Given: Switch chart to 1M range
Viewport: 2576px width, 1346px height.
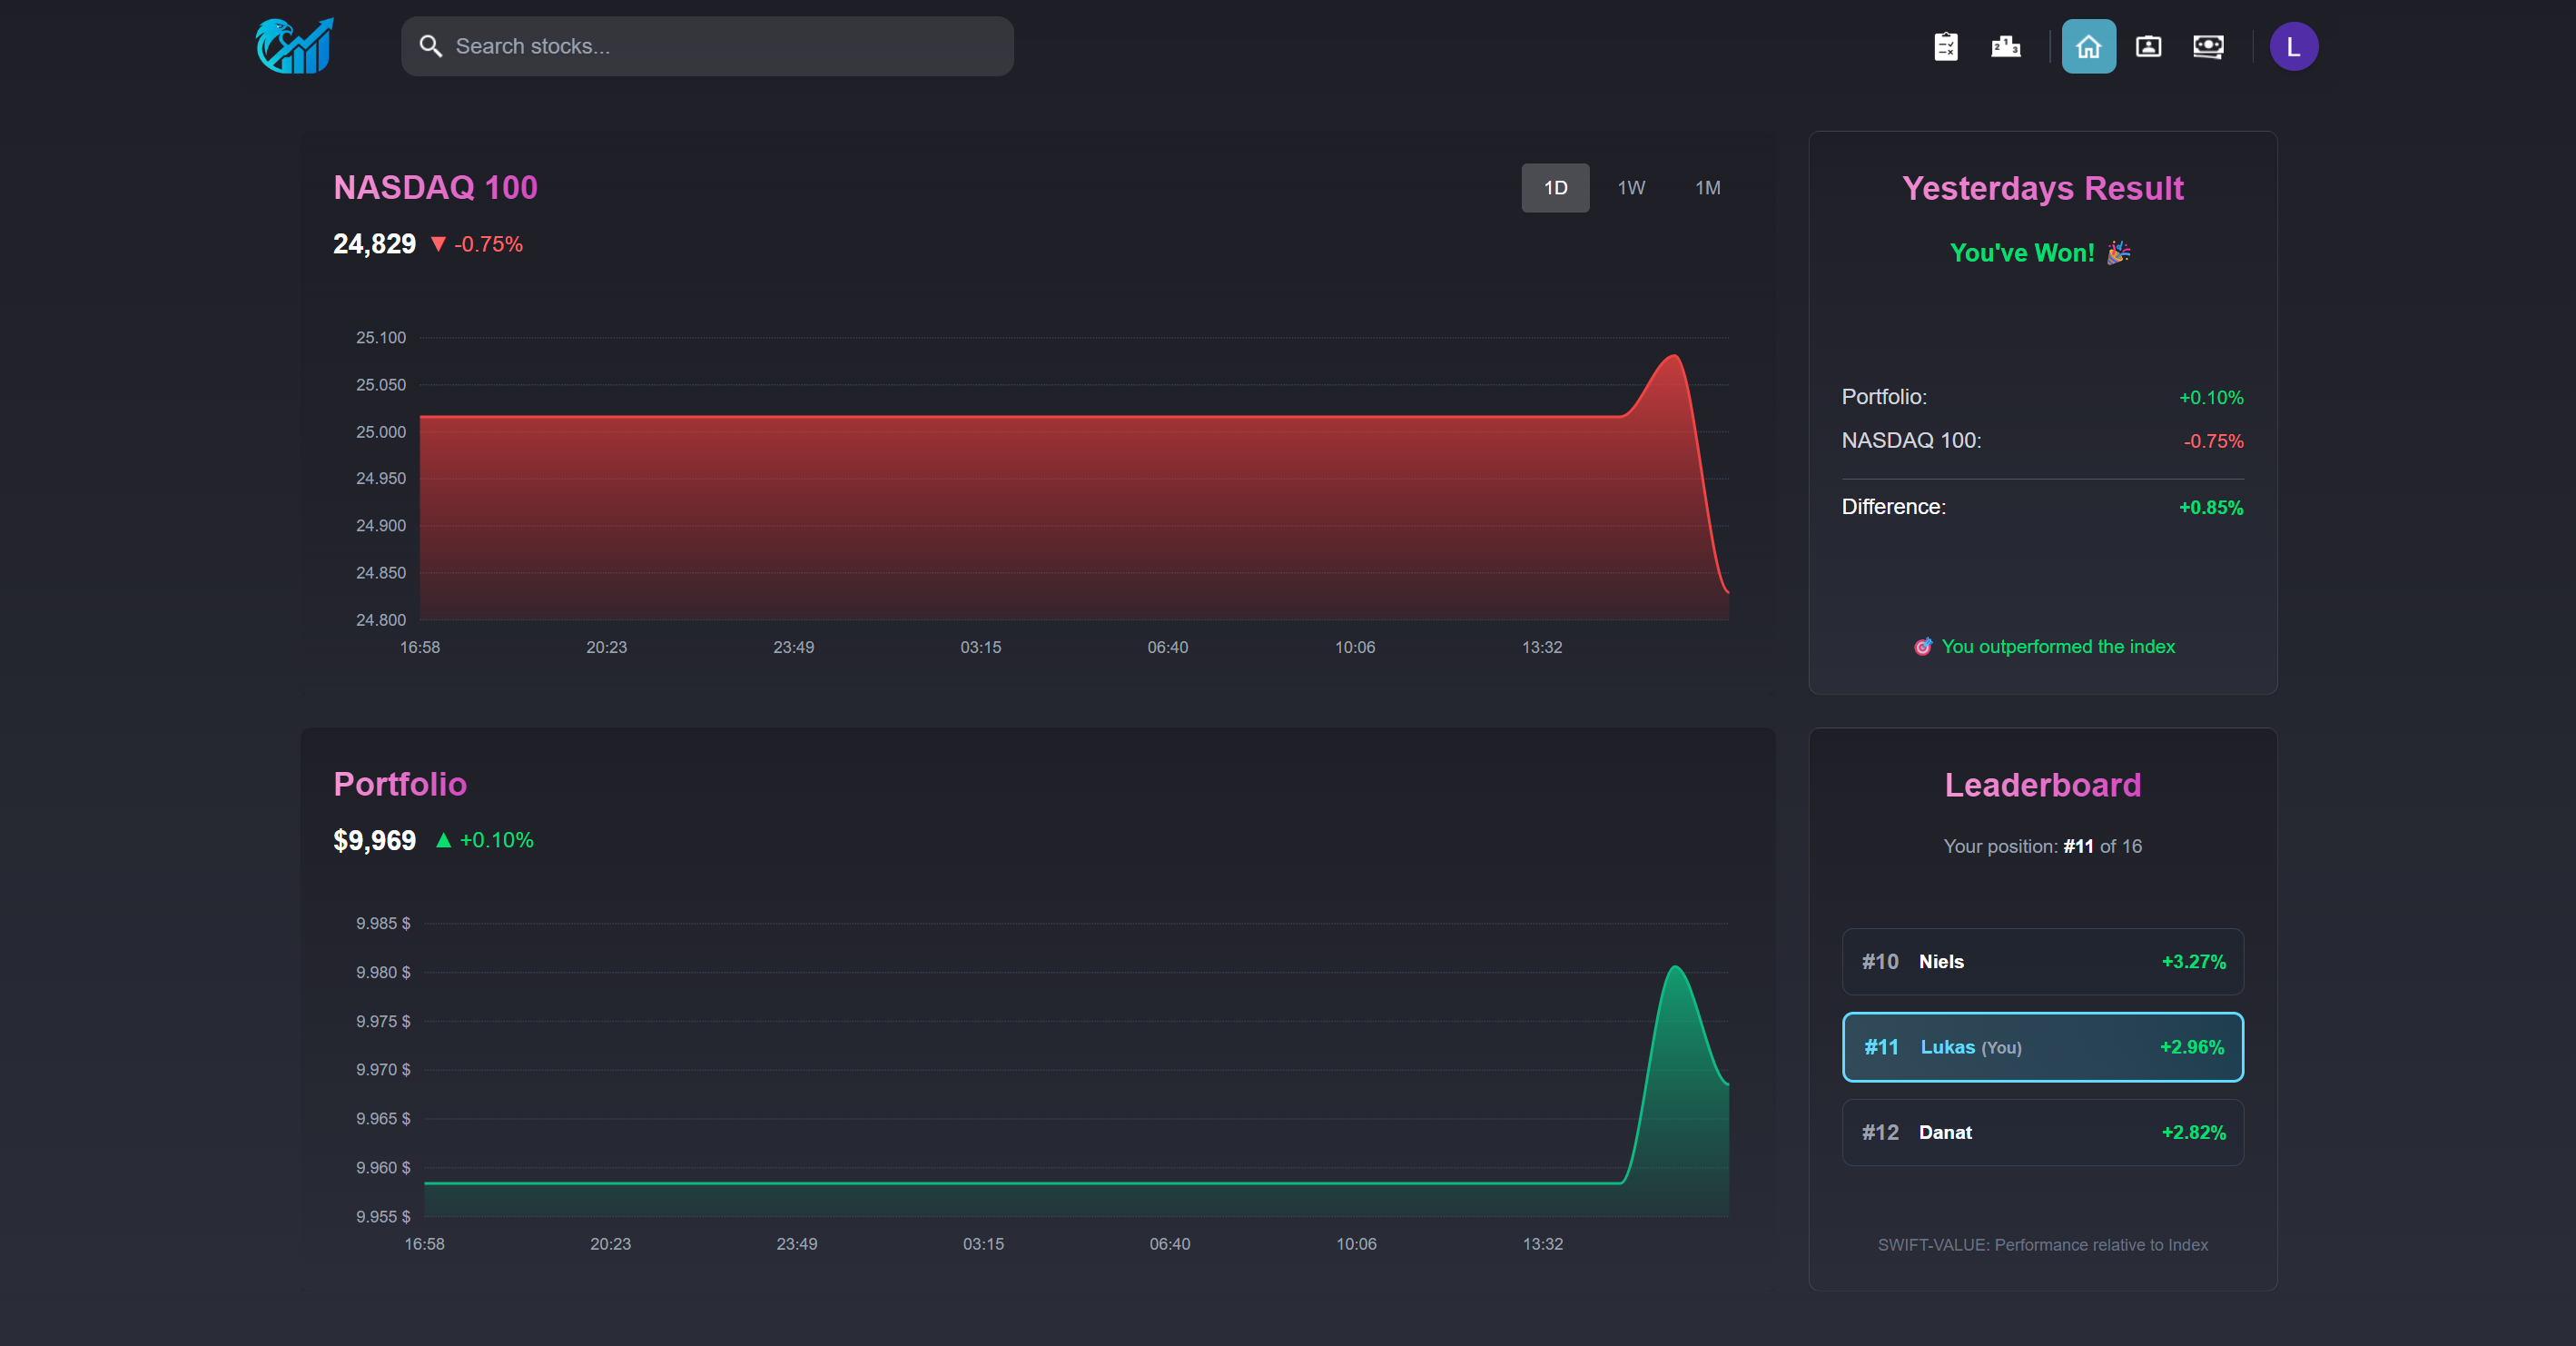Looking at the screenshot, I should pyautogui.click(x=1707, y=187).
